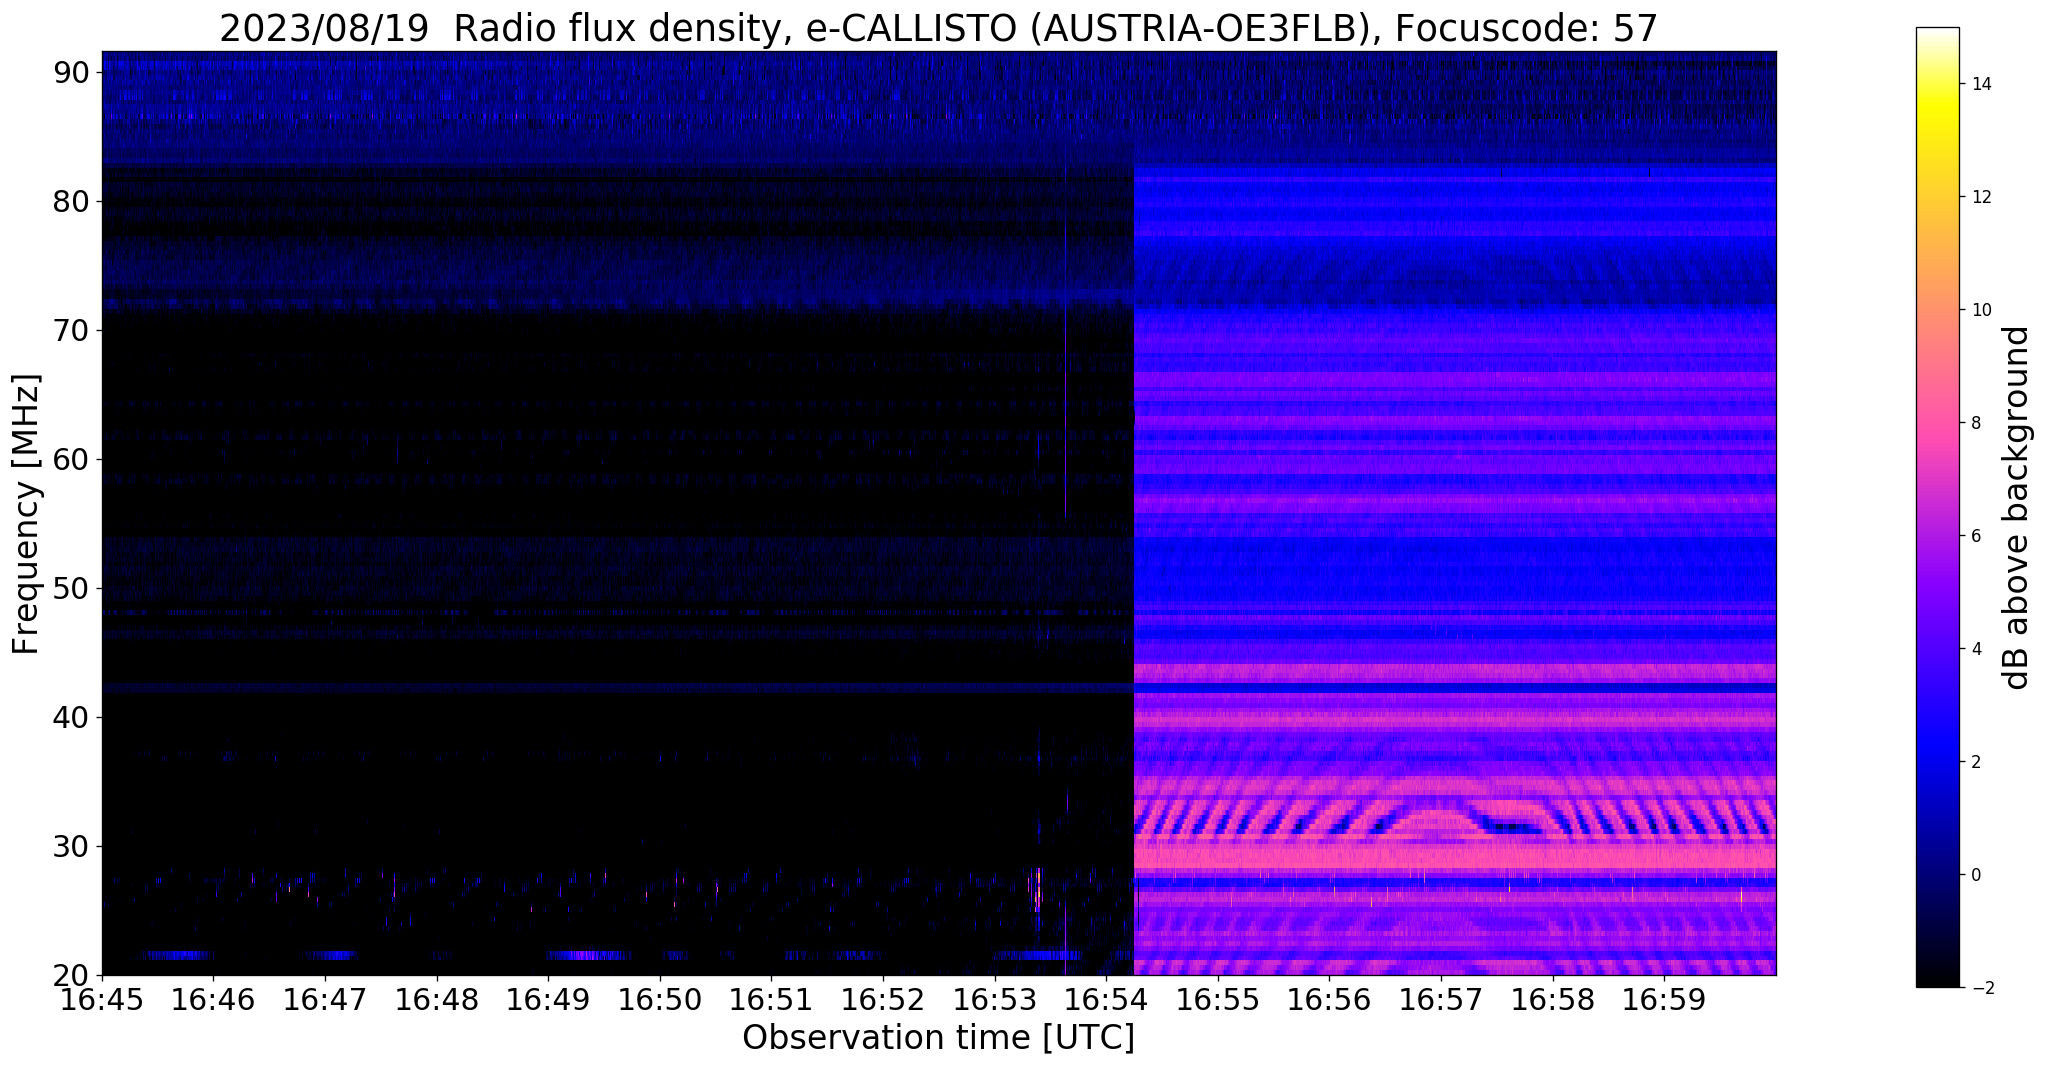Click the 16:48 time tick label
2047x1067 pixels.
coord(437,998)
